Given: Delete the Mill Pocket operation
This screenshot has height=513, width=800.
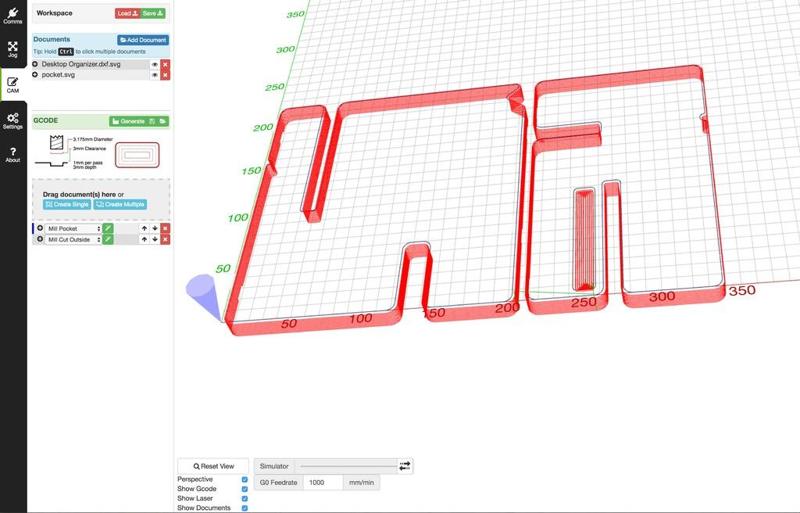Looking at the screenshot, I should (165, 229).
